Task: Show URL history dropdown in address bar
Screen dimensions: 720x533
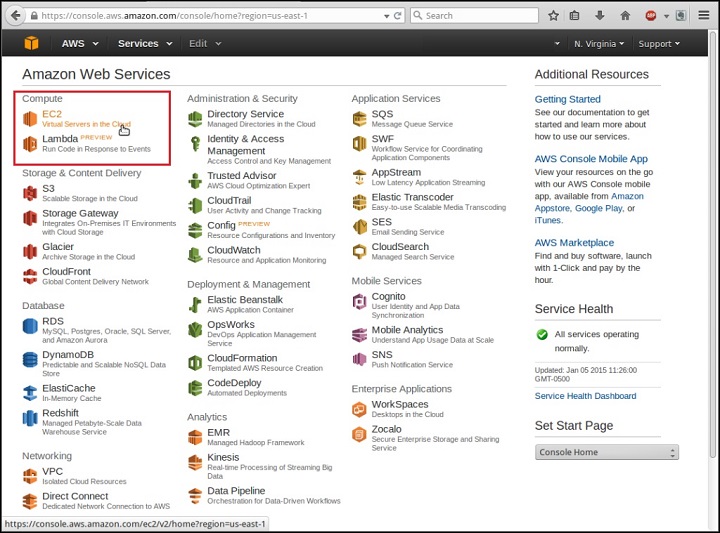Action: (387, 16)
